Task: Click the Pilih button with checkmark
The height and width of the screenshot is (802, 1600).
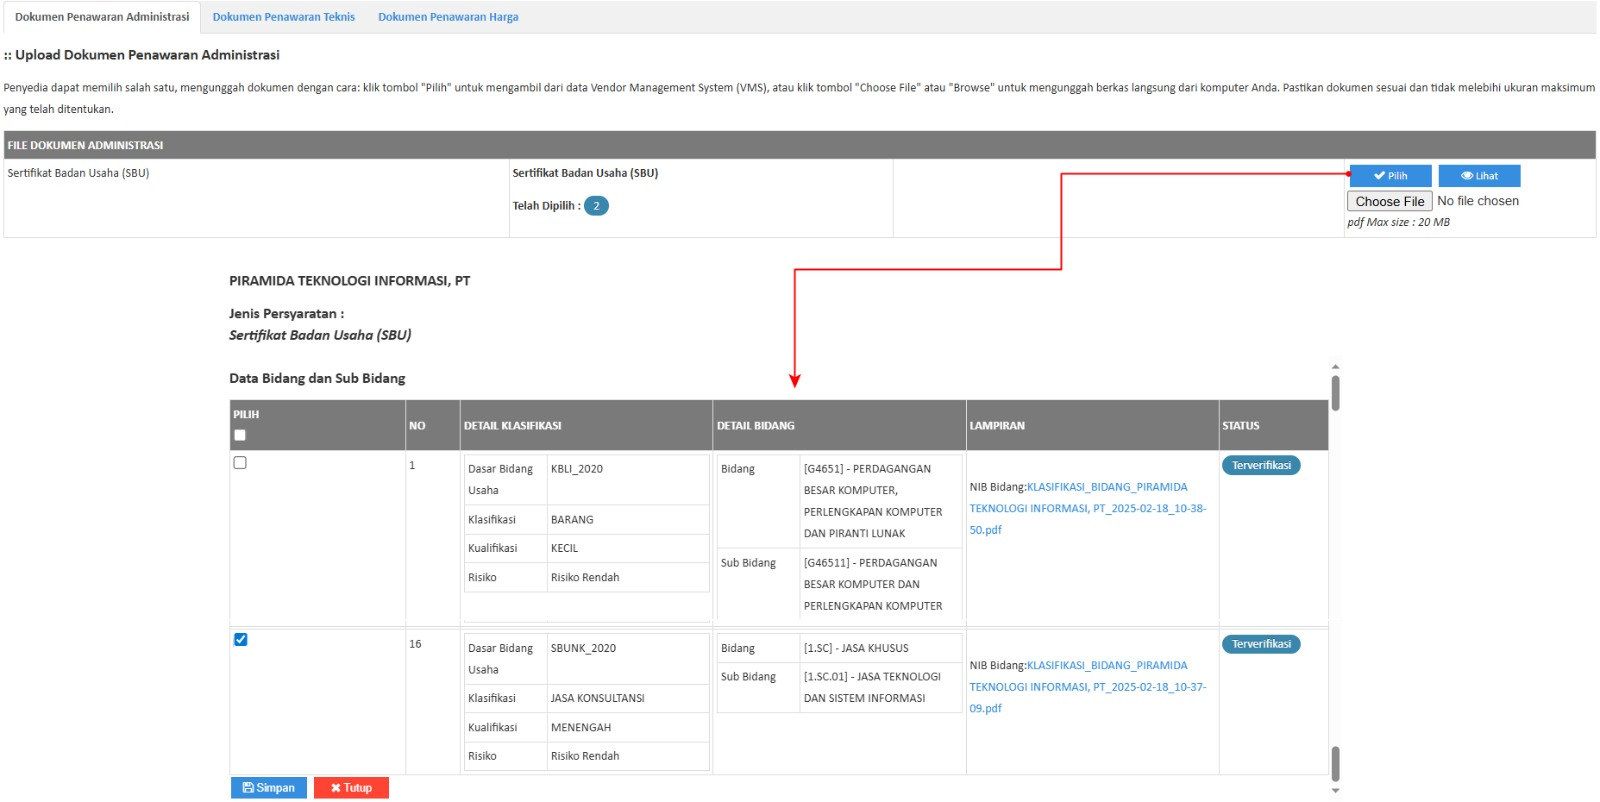Action: [x=1390, y=176]
